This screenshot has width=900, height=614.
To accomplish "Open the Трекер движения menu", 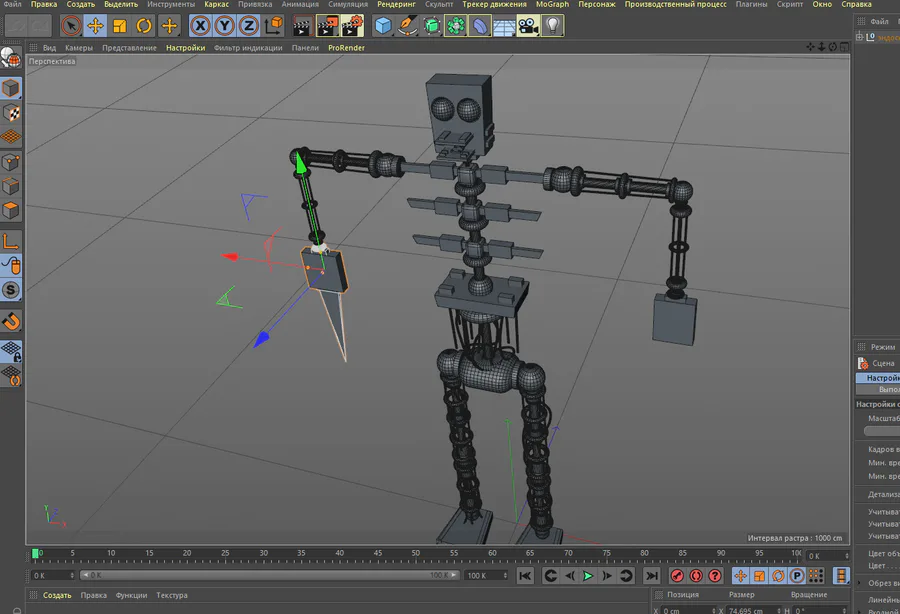I will click(x=494, y=4).
